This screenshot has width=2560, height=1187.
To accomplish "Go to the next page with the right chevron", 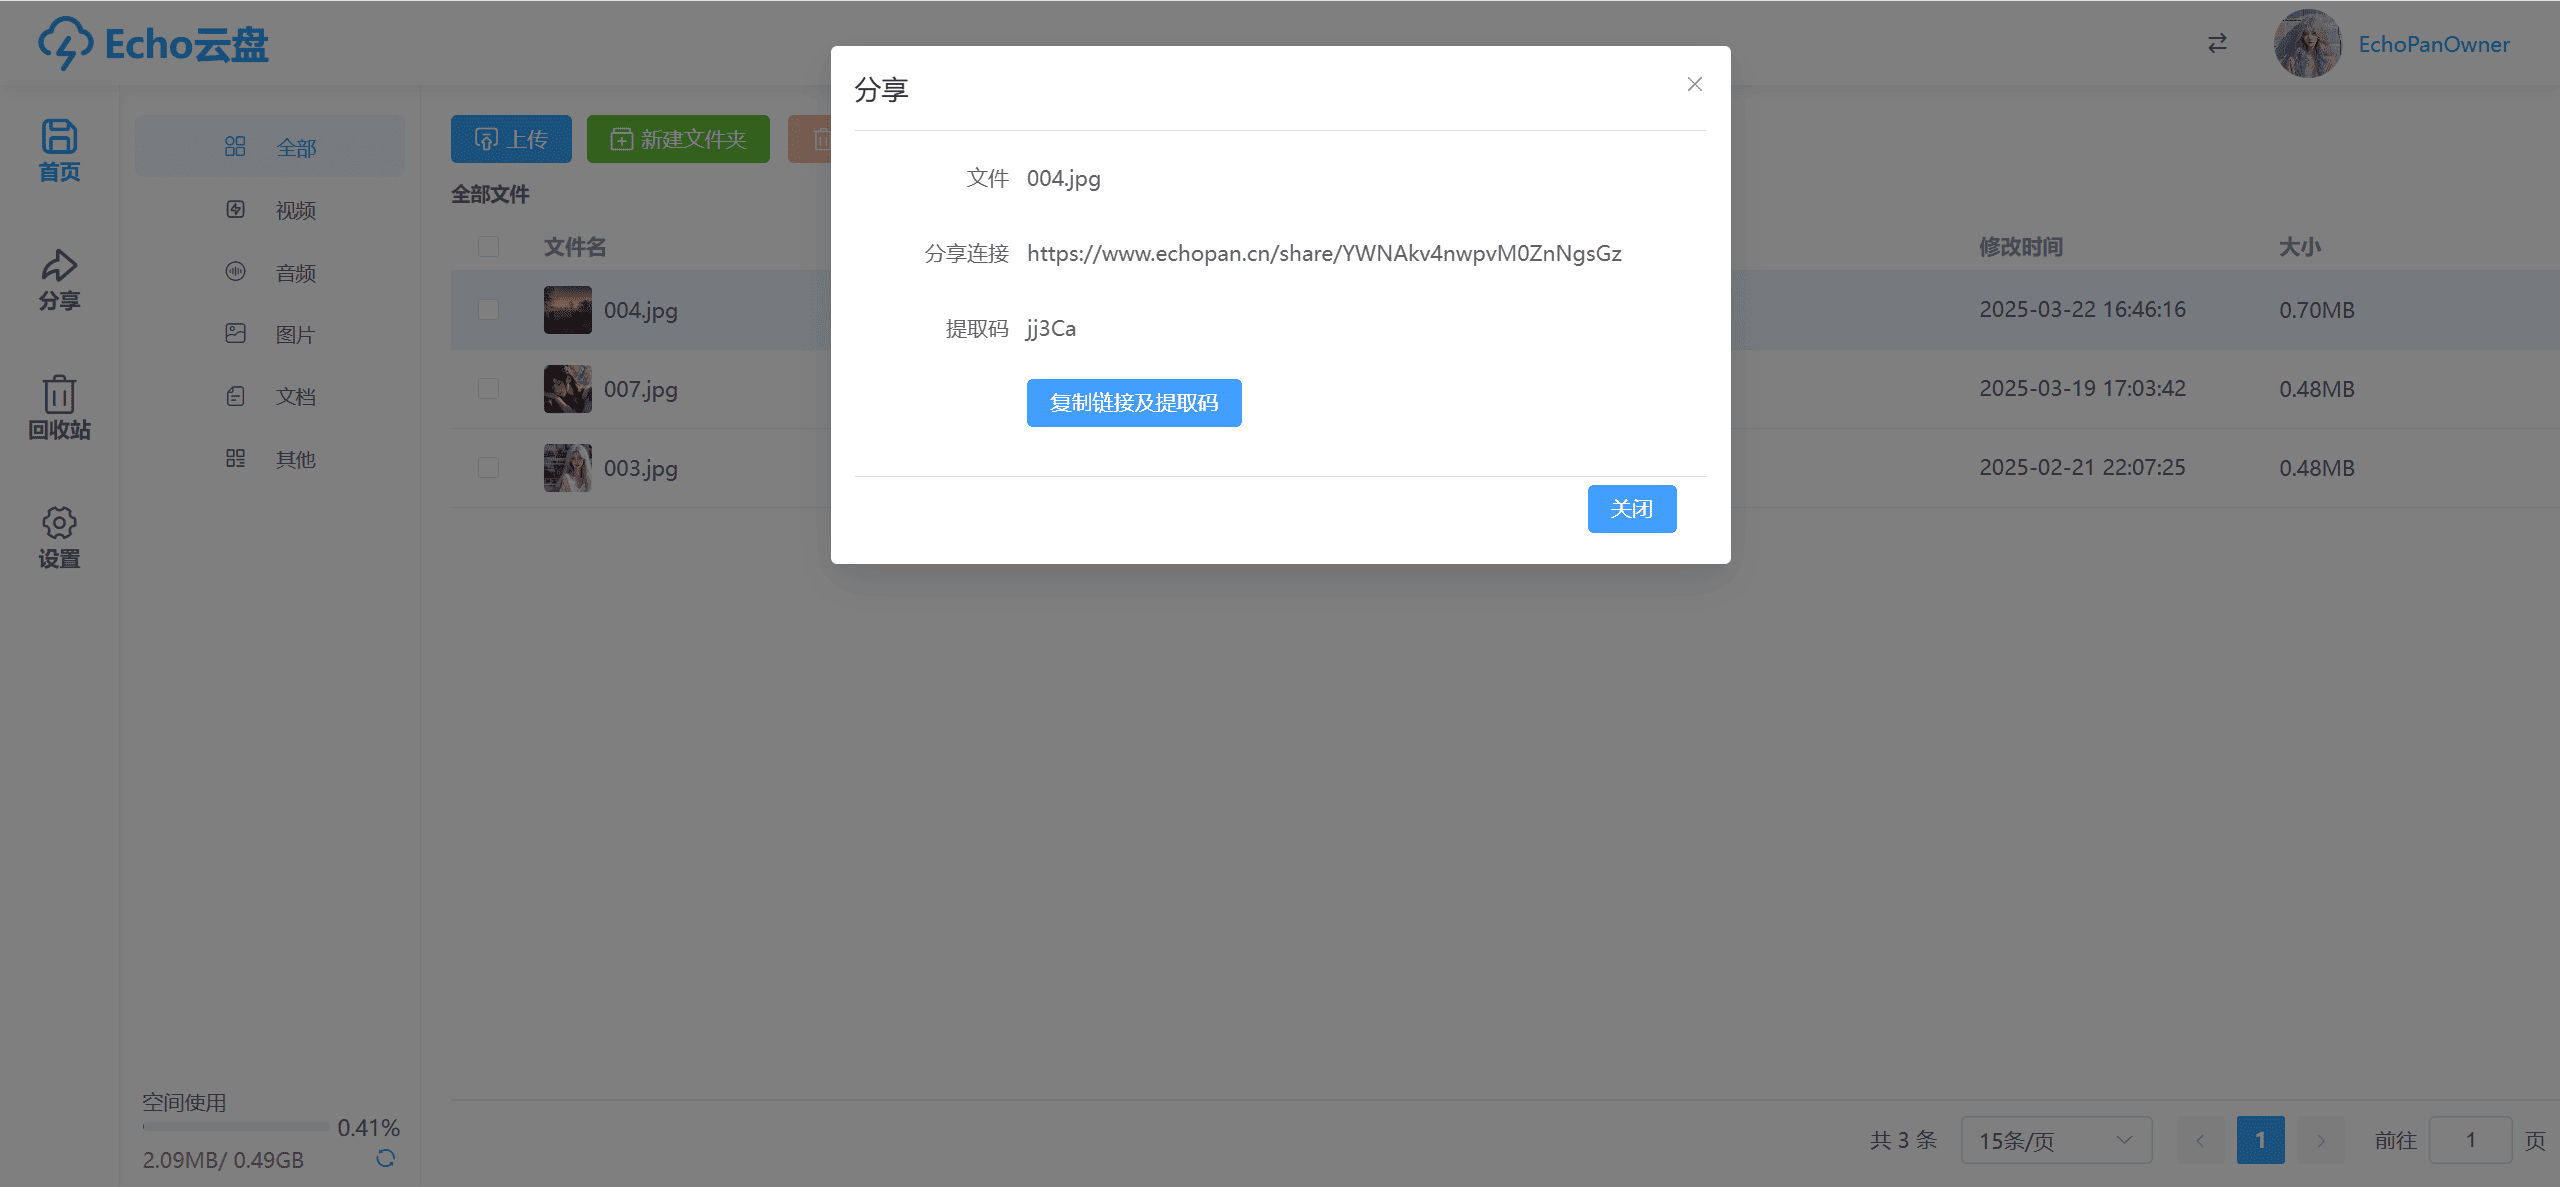I will (2321, 1139).
